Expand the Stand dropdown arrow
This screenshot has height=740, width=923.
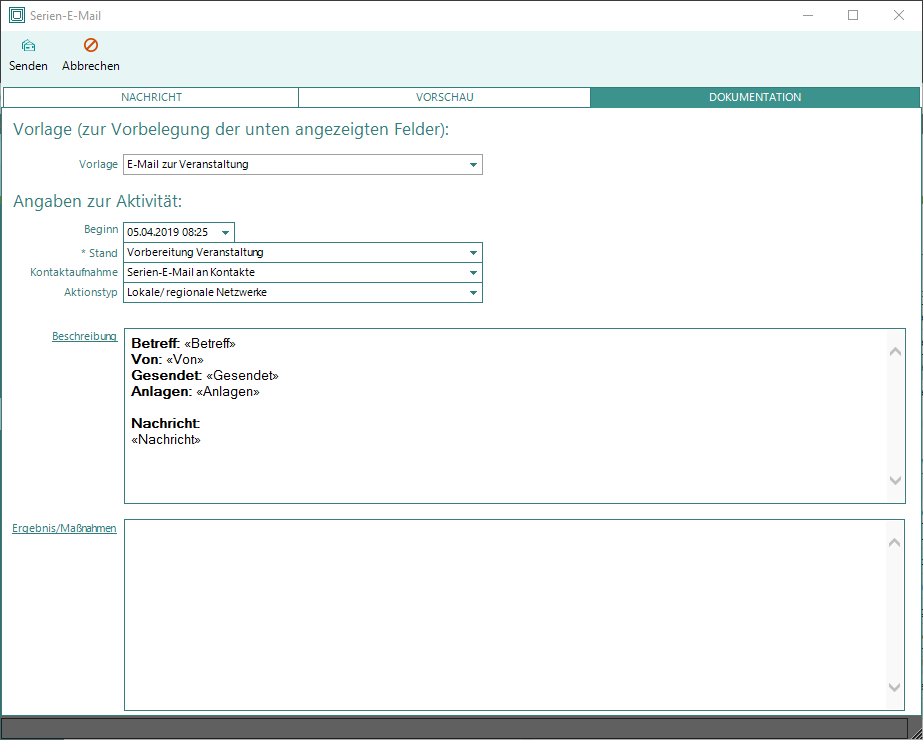(x=473, y=253)
